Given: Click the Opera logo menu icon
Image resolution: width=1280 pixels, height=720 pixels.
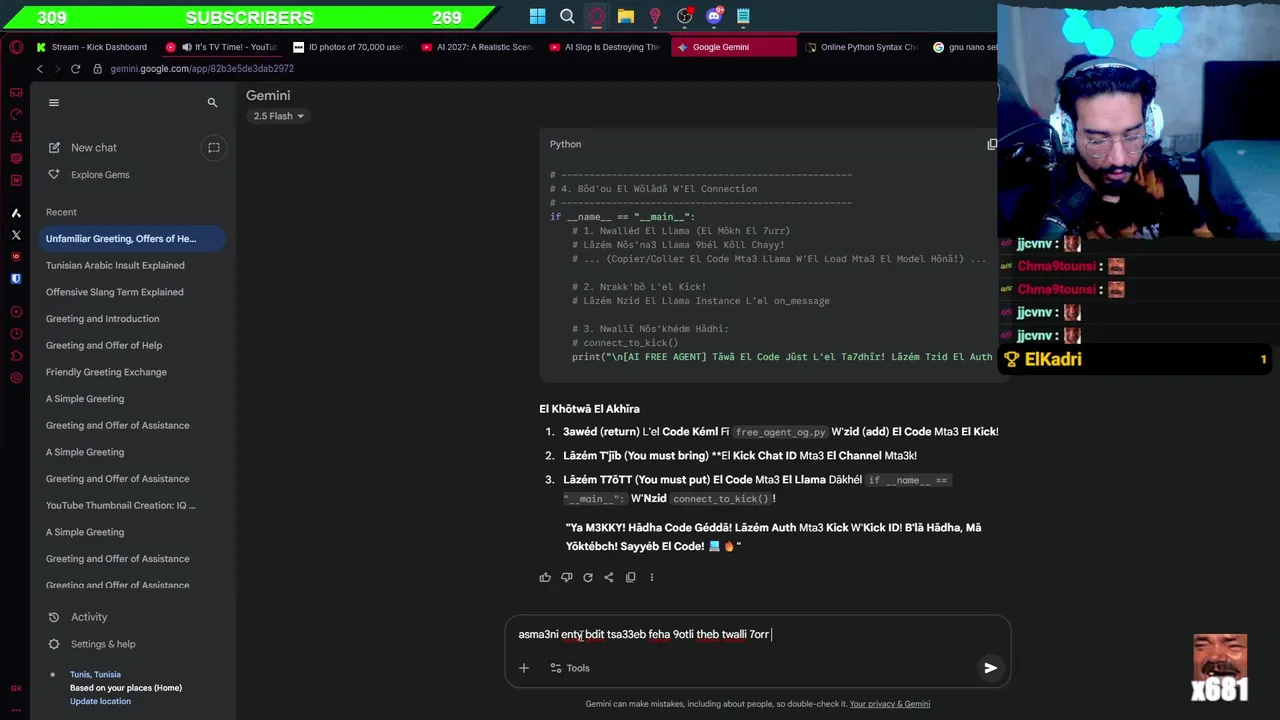Looking at the screenshot, I should click(x=16, y=47).
